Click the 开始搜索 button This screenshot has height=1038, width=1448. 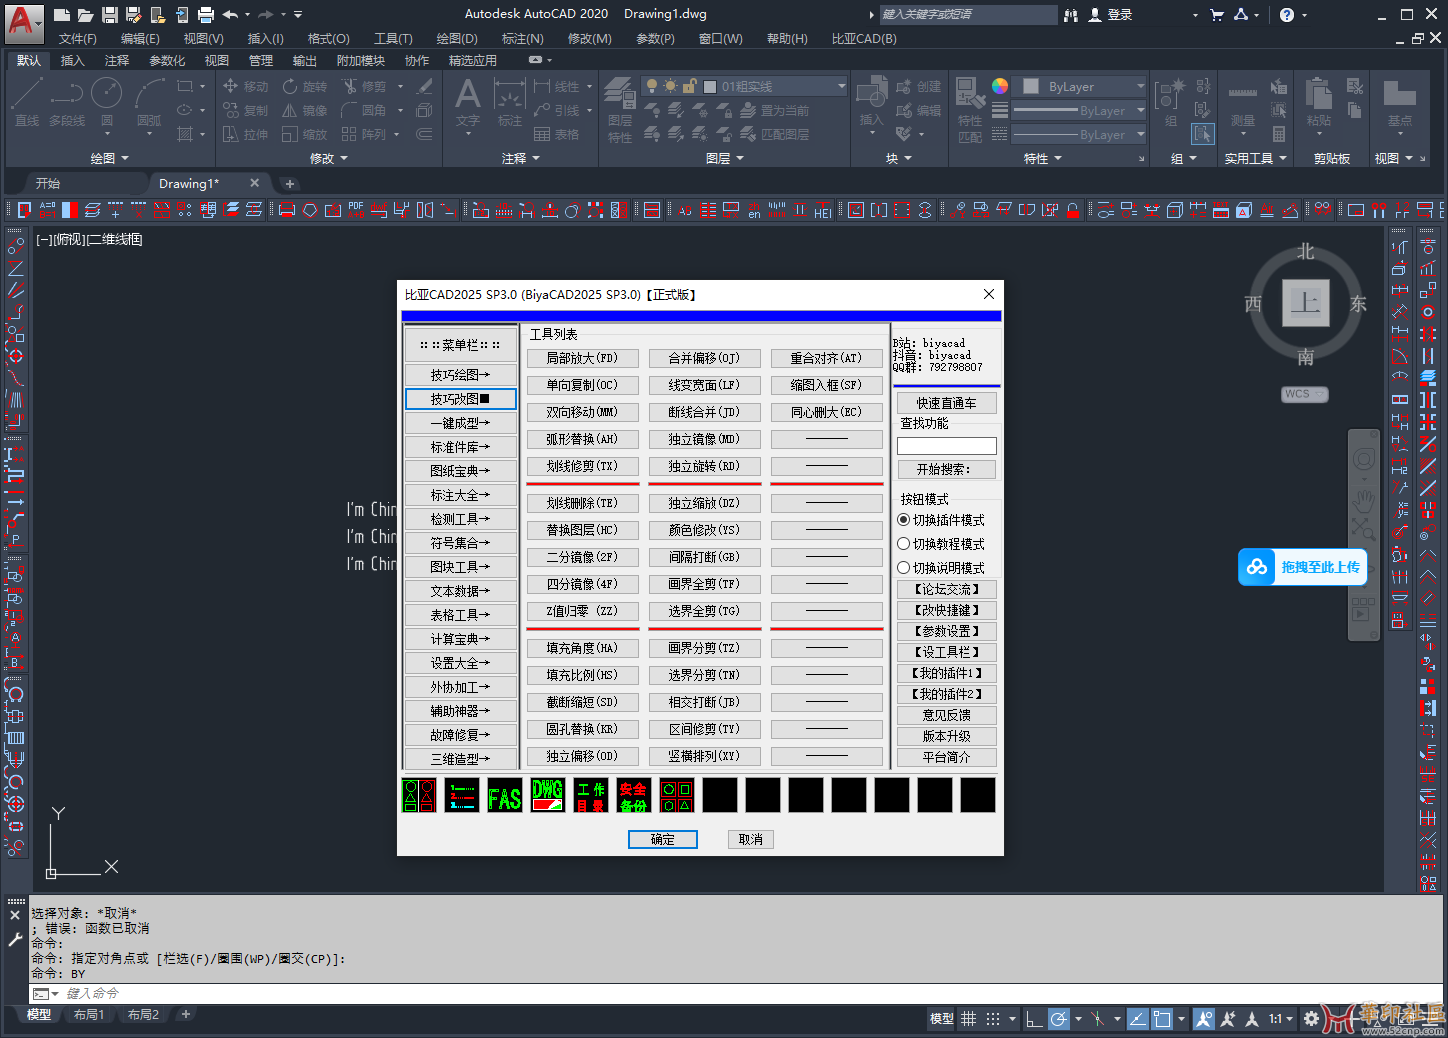click(x=946, y=469)
